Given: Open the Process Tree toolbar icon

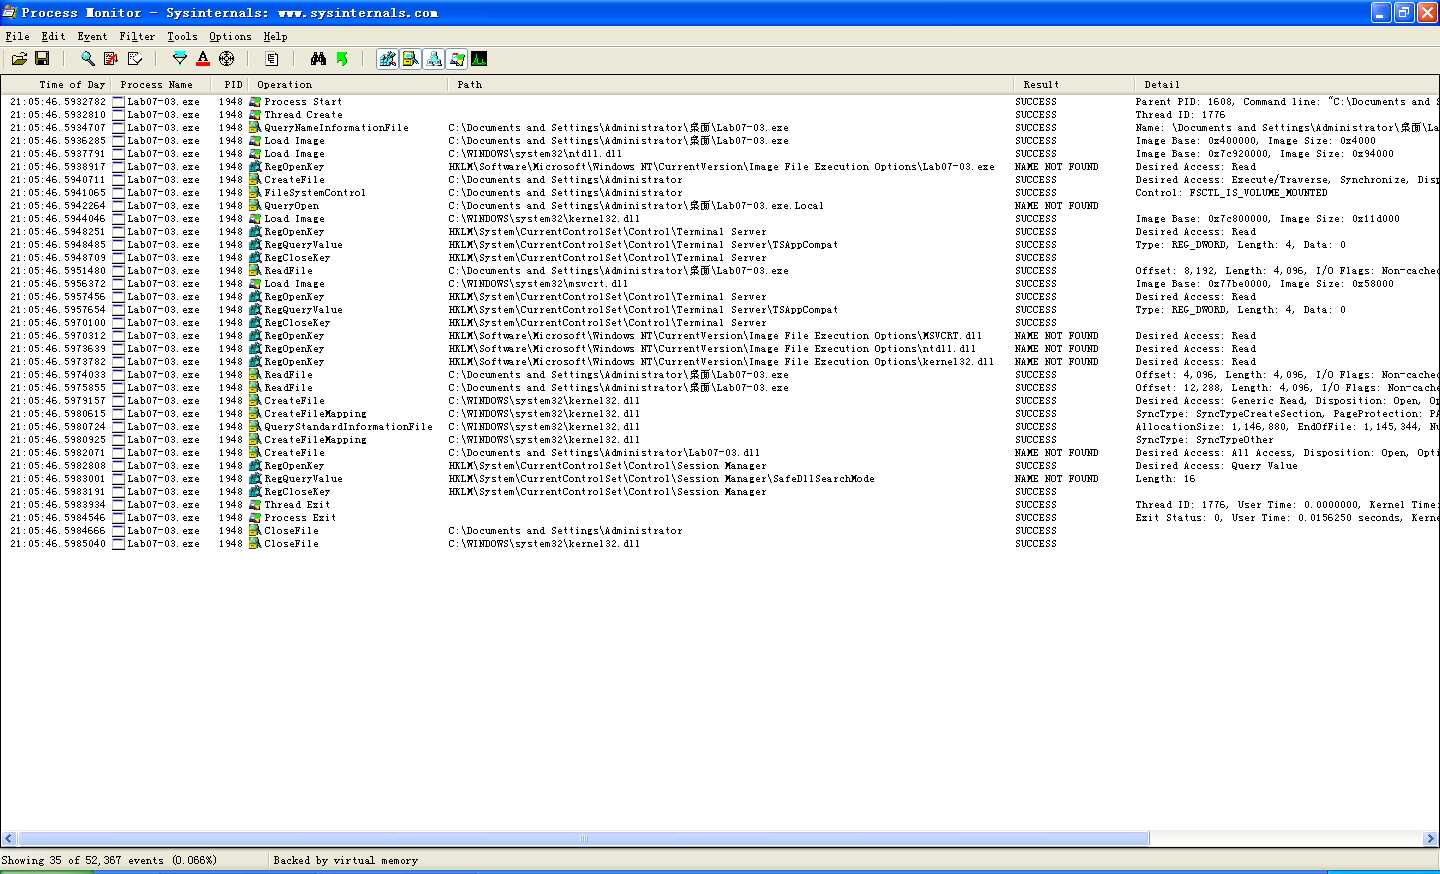Looking at the screenshot, I should pos(271,59).
